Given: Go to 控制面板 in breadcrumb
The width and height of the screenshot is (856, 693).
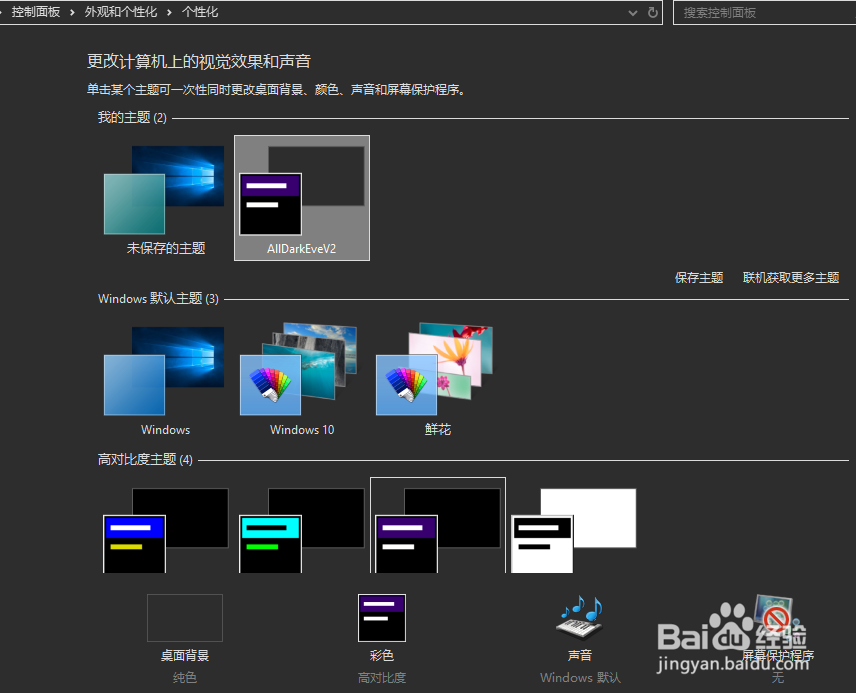Looking at the screenshot, I should click(35, 12).
